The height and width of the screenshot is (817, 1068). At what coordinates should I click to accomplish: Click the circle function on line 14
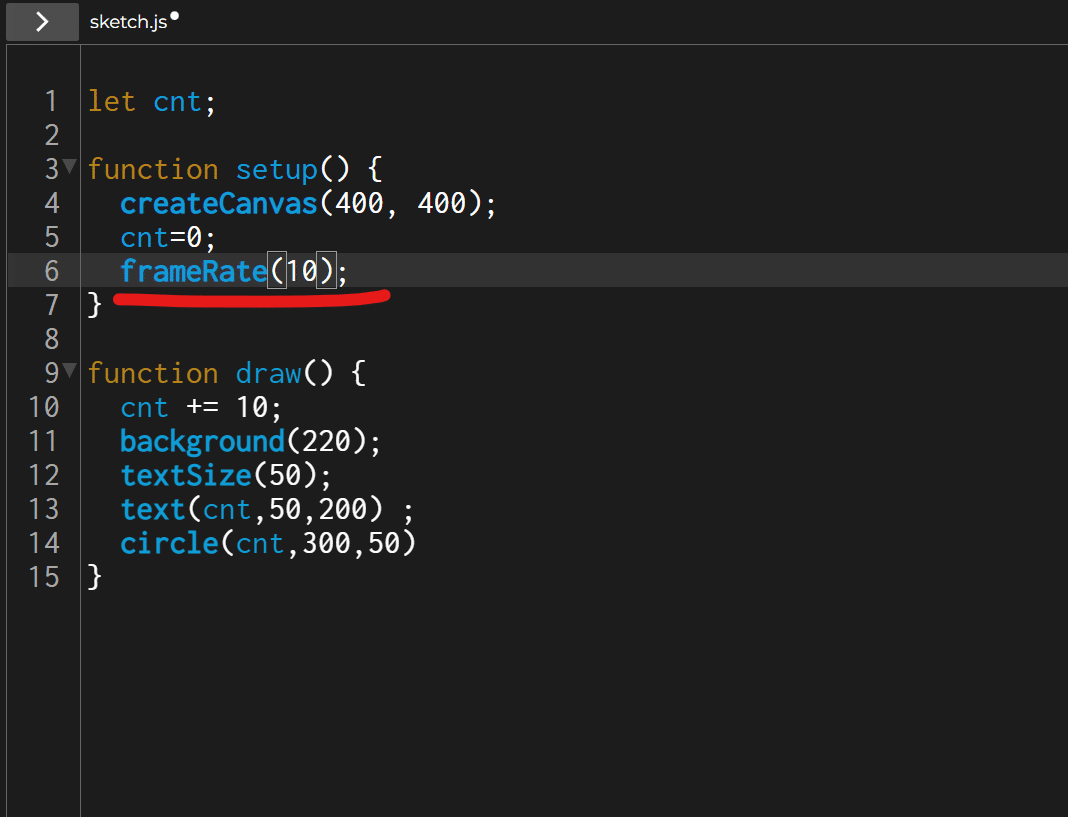pyautogui.click(x=169, y=543)
